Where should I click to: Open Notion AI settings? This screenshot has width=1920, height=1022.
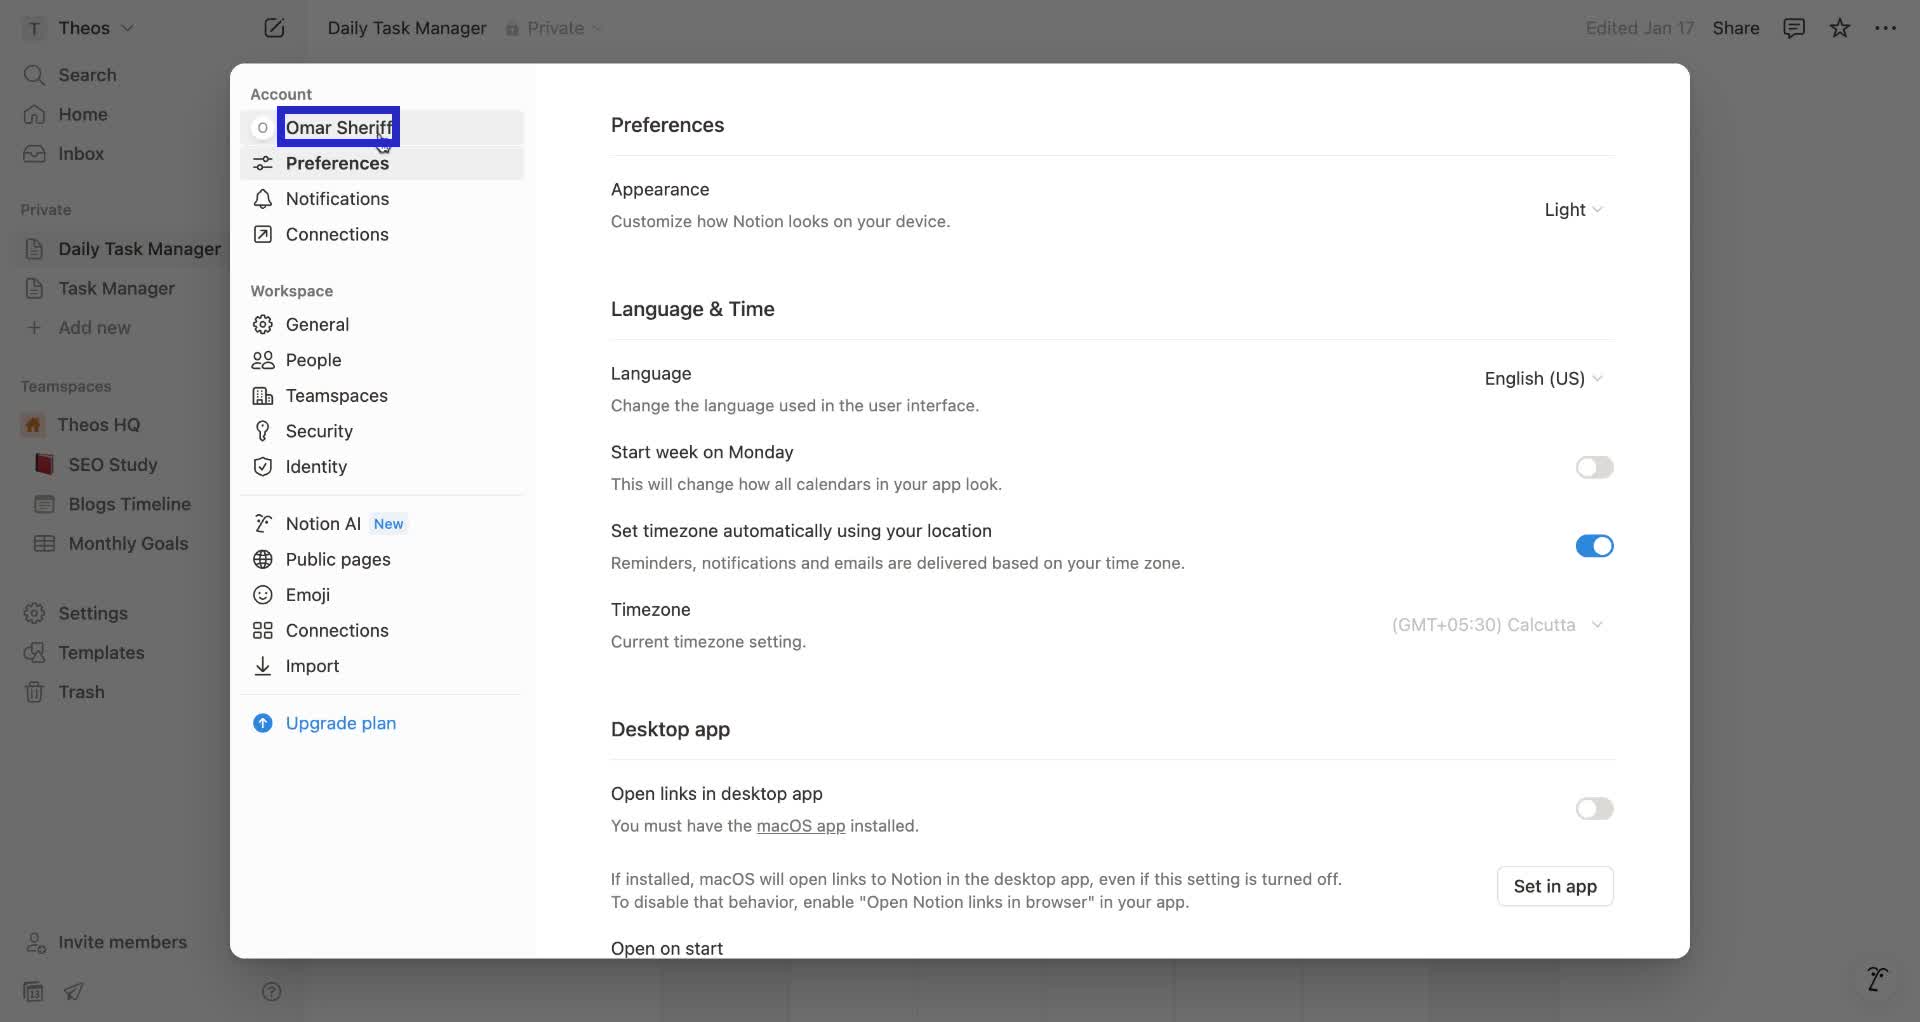tap(322, 523)
